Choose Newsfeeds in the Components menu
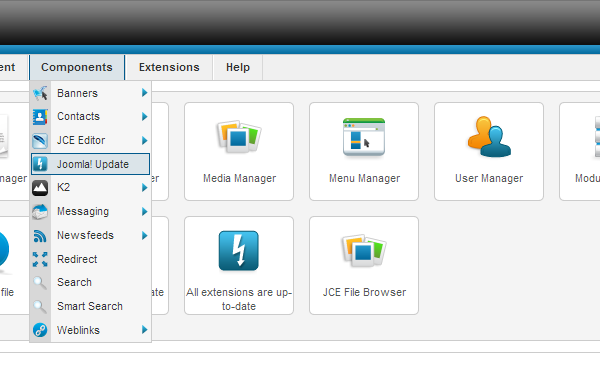 pos(90,235)
